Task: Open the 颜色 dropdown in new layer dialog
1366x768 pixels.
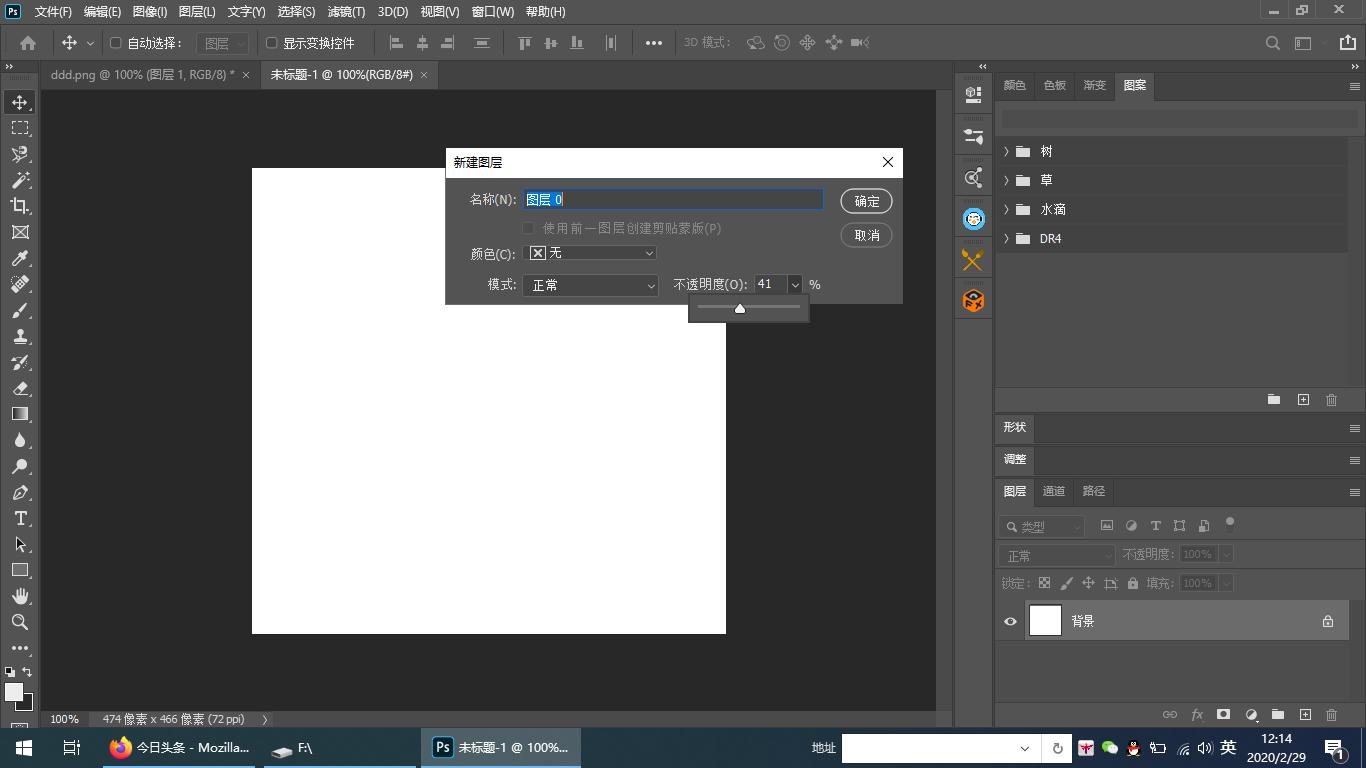Action: click(591, 253)
